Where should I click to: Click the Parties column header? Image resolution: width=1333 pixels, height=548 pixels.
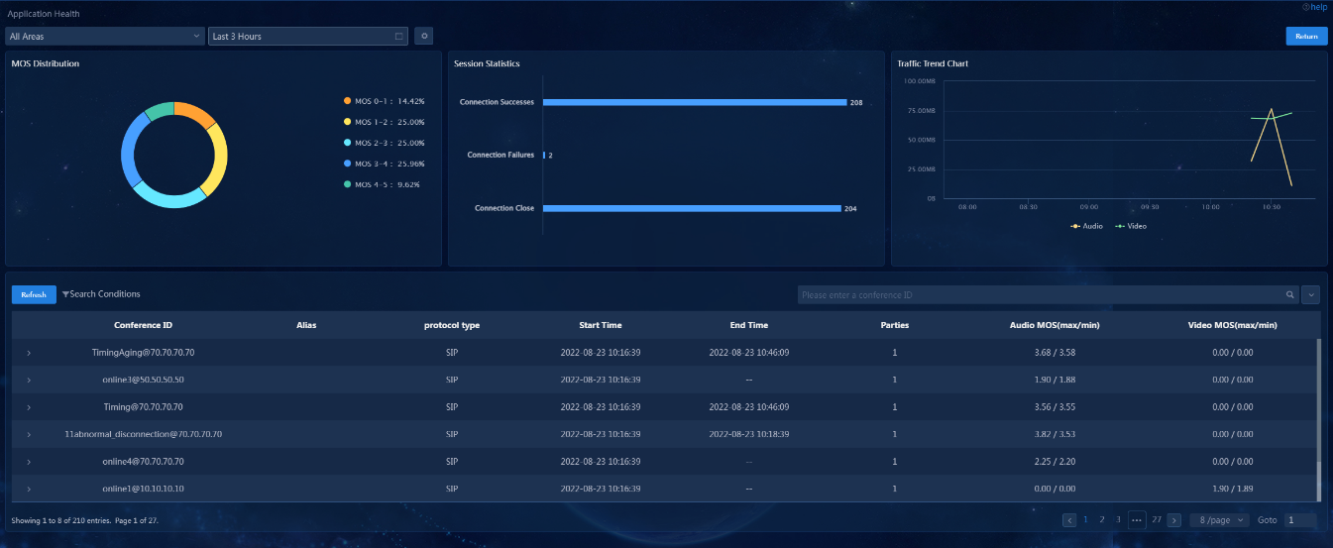pos(894,325)
